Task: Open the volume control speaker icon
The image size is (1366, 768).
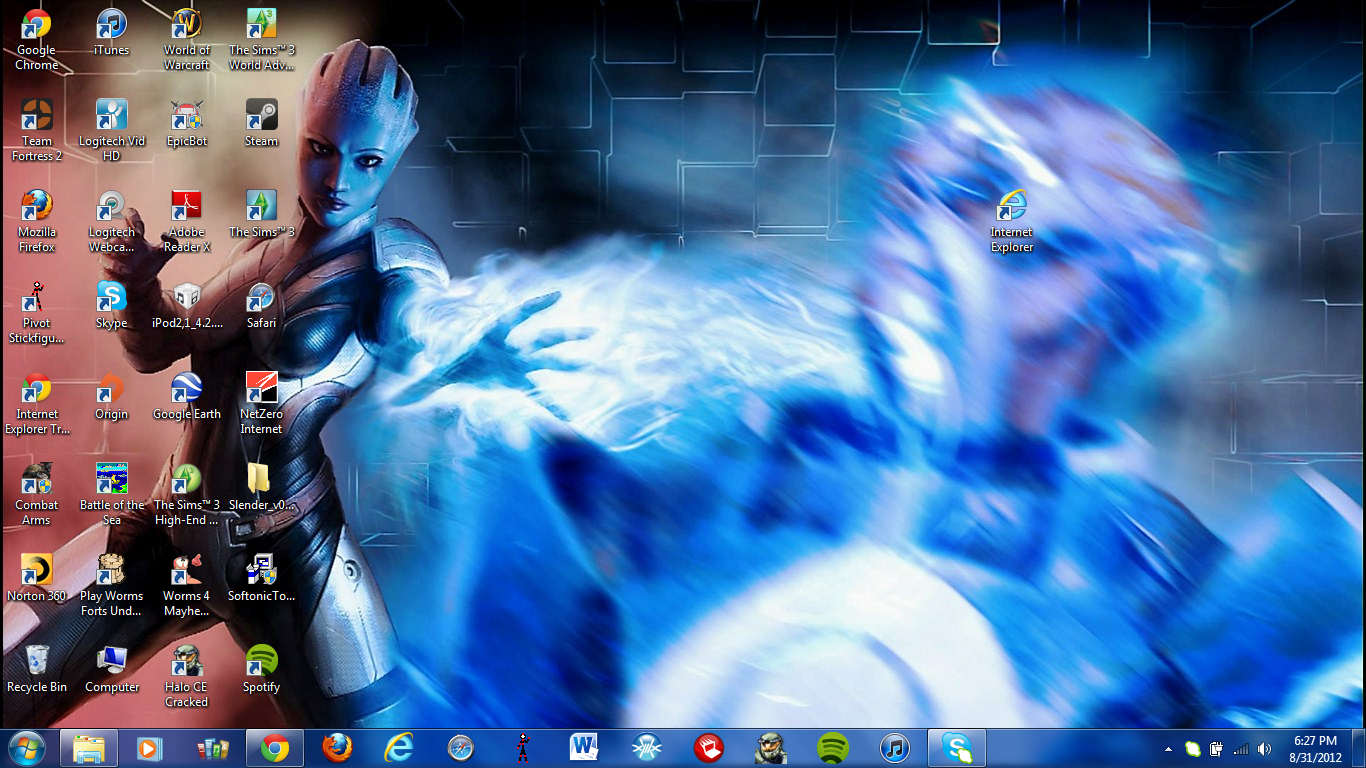Action: pyautogui.click(x=1265, y=749)
